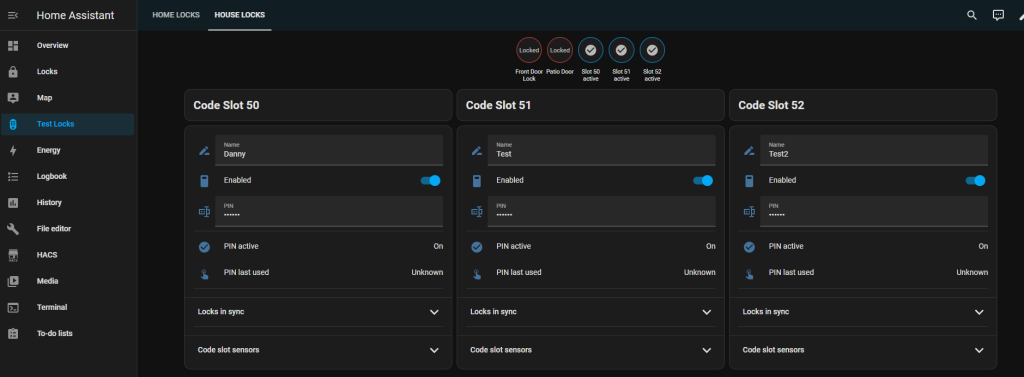
Task: Click the device icon beside Enabled in Code Slot 51
Action: coord(477,181)
